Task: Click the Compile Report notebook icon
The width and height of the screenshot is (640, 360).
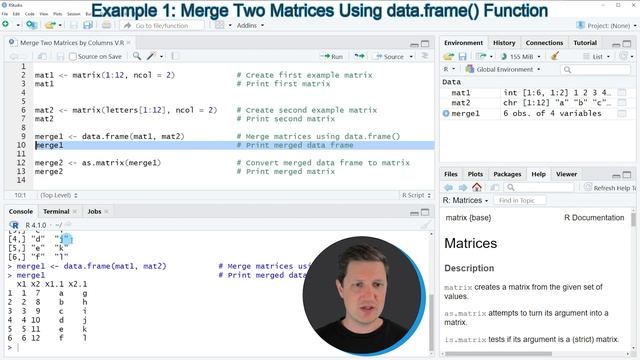Action: pyautogui.click(x=175, y=56)
